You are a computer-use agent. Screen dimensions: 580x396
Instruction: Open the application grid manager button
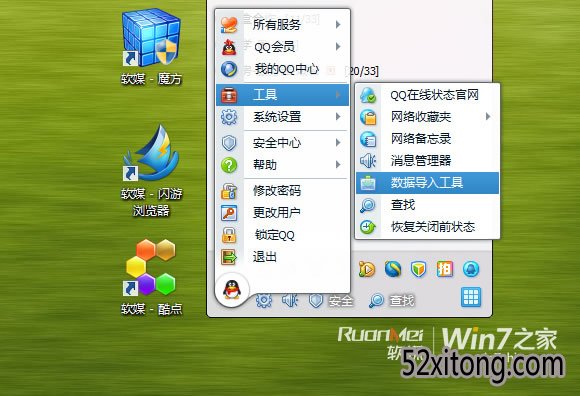[471, 297]
